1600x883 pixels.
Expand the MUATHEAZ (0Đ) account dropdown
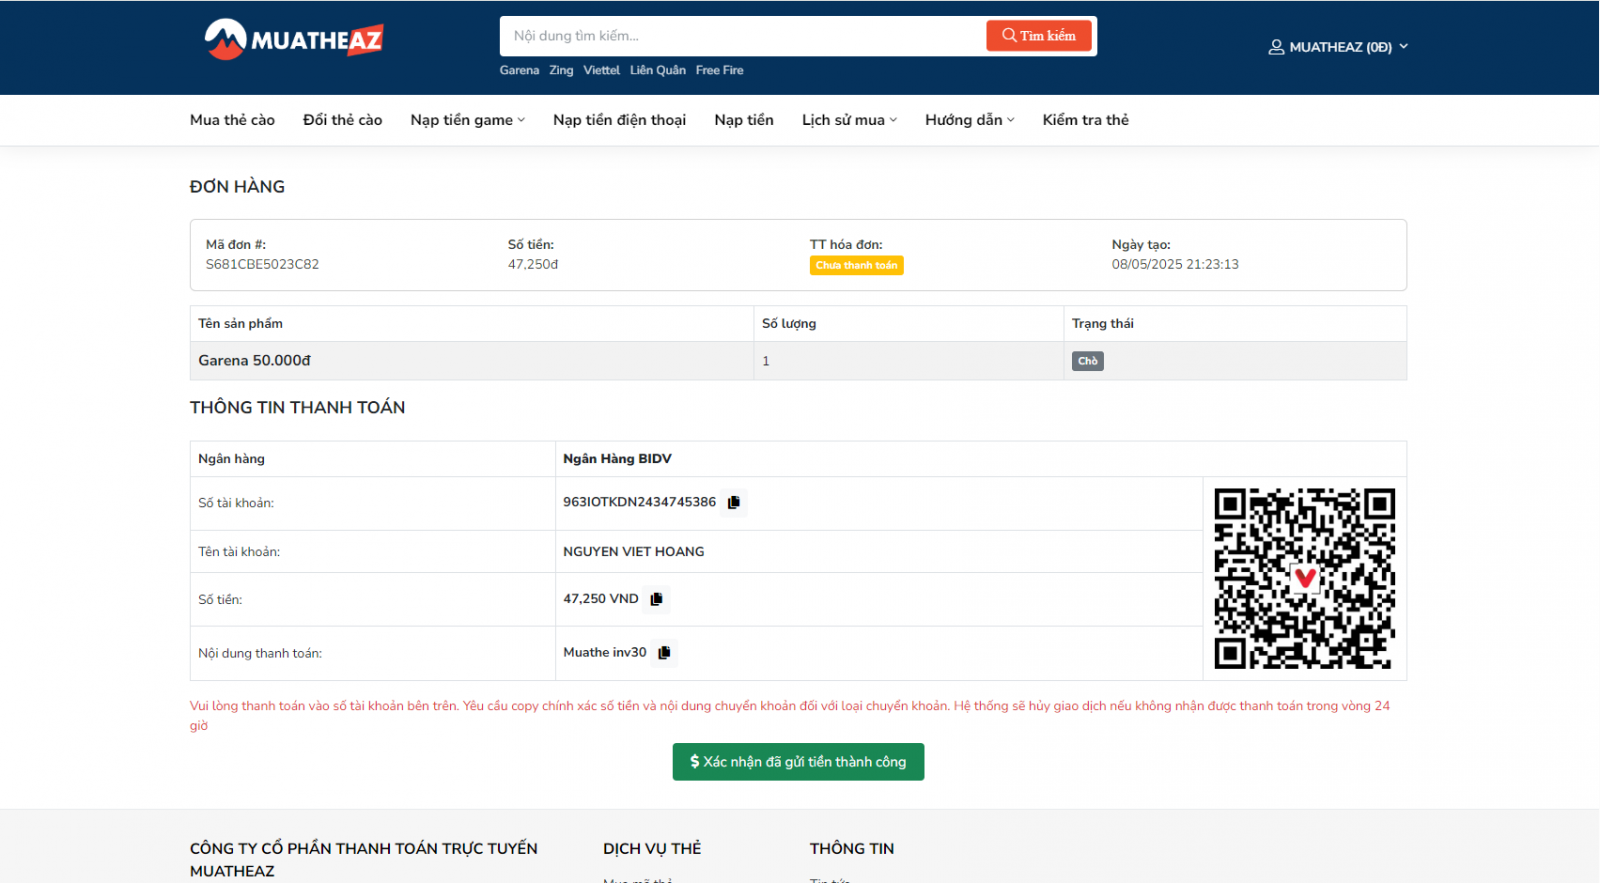(1339, 47)
